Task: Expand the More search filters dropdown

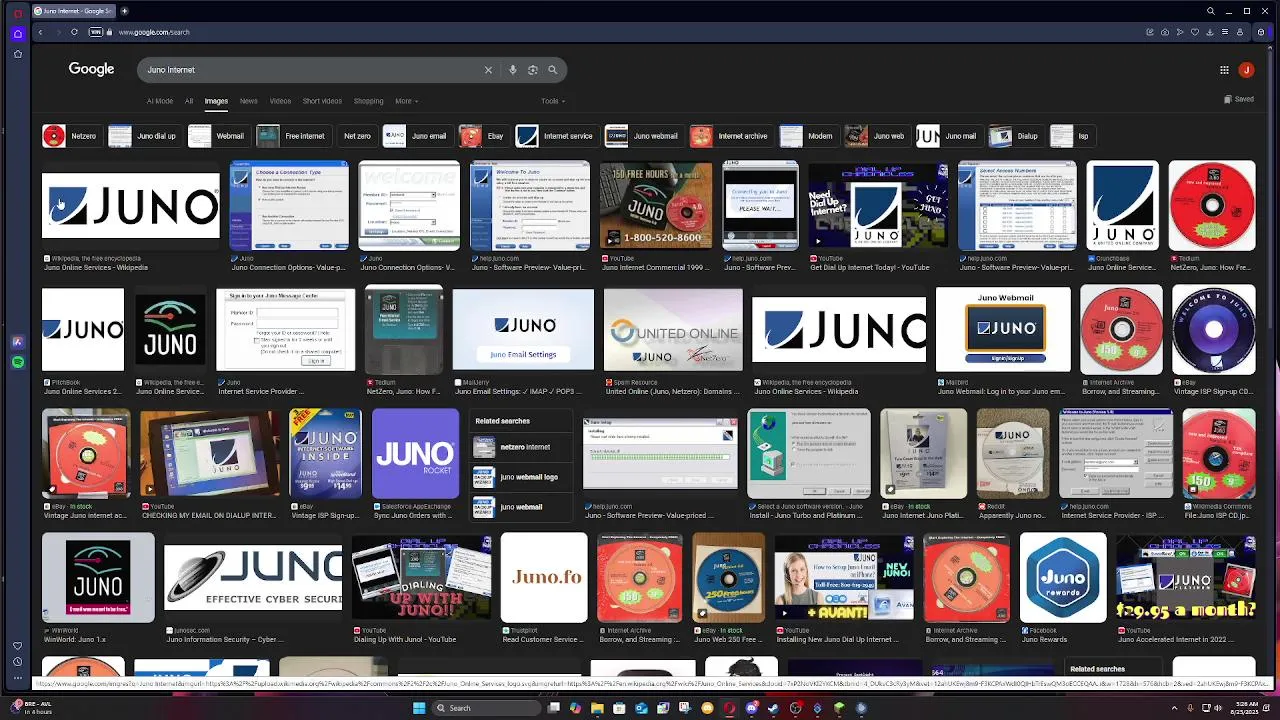Action: click(x=406, y=101)
